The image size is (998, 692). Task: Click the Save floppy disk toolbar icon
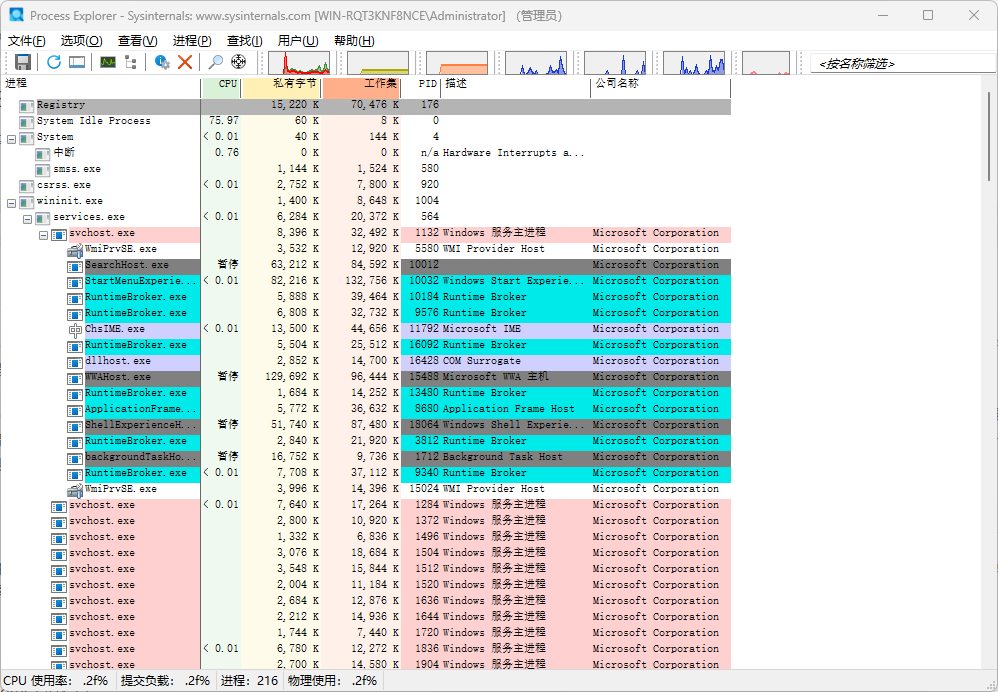(x=22, y=62)
